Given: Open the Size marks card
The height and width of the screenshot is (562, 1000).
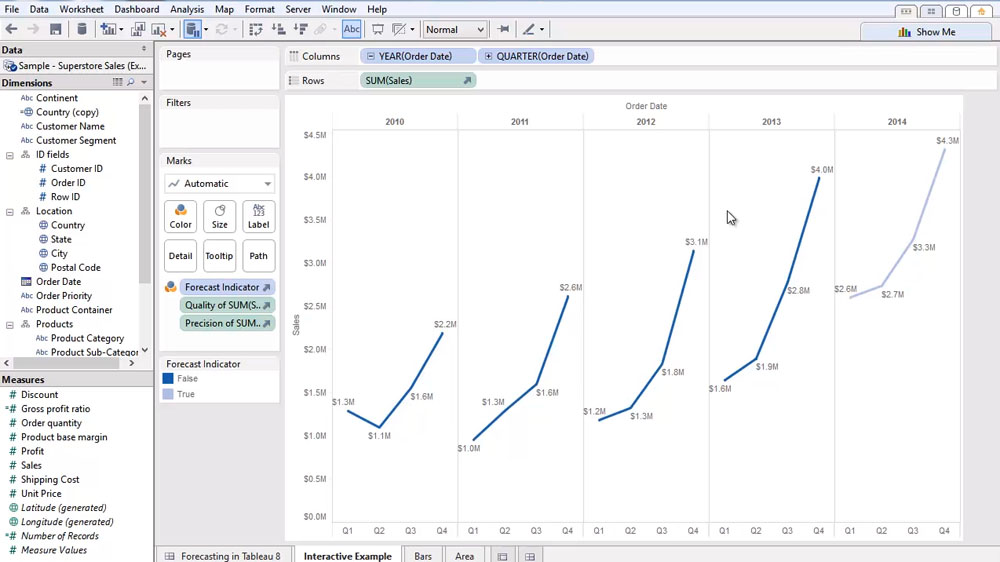Looking at the screenshot, I should [219, 216].
